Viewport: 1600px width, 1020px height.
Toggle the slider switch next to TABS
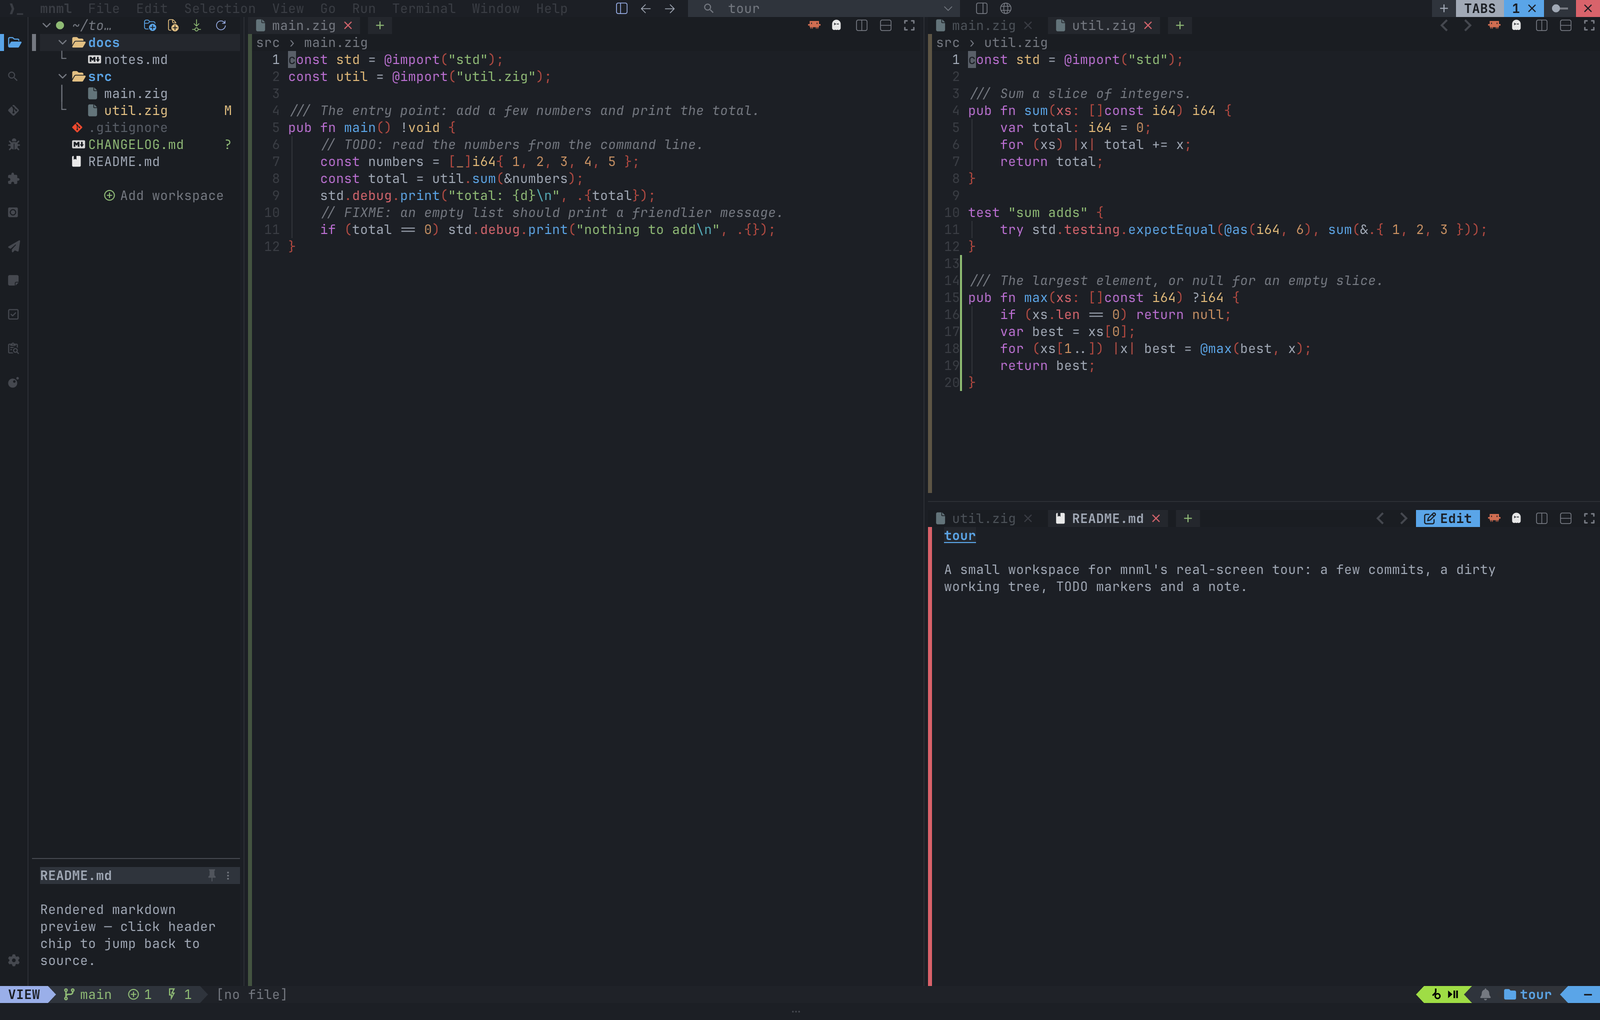click(x=1560, y=9)
